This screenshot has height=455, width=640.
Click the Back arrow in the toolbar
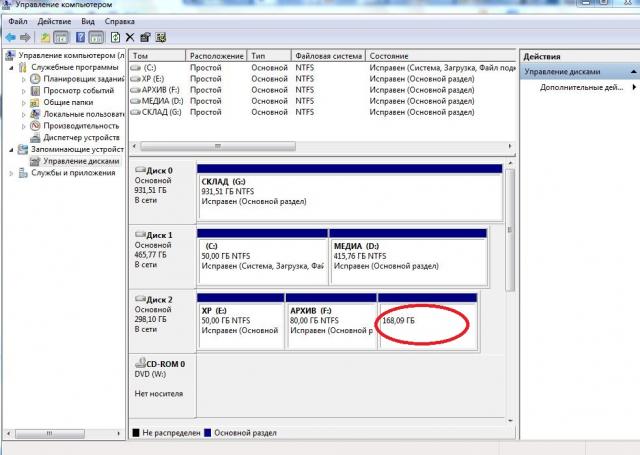click(x=10, y=37)
